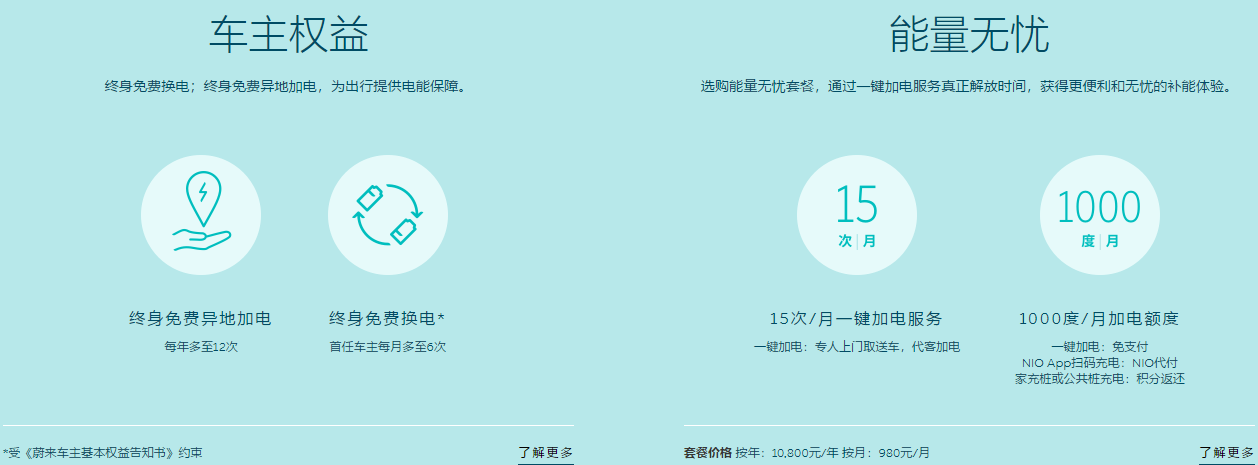The height and width of the screenshot is (465, 1258).
Task: Click the 能量无忧 subtitle about 选购能量无忧套餐
Action: click(969, 87)
